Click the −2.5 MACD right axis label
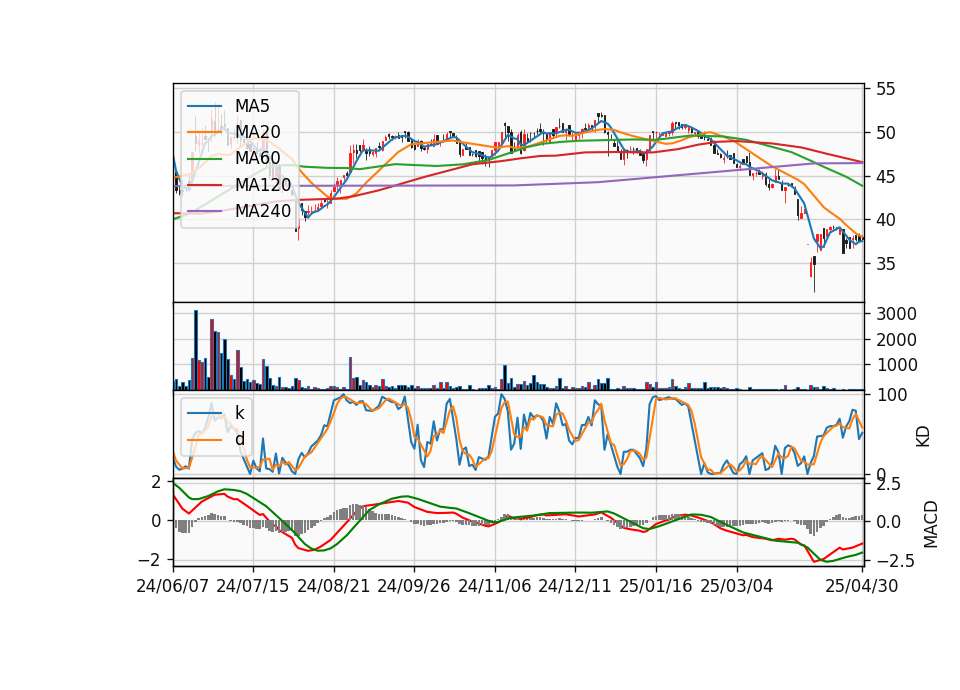 click(895, 561)
